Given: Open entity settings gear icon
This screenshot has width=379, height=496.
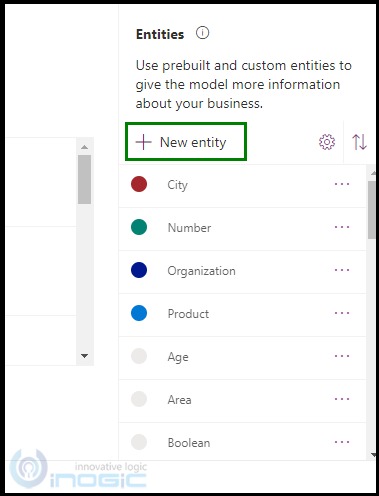Looking at the screenshot, I should pyautogui.click(x=327, y=142).
